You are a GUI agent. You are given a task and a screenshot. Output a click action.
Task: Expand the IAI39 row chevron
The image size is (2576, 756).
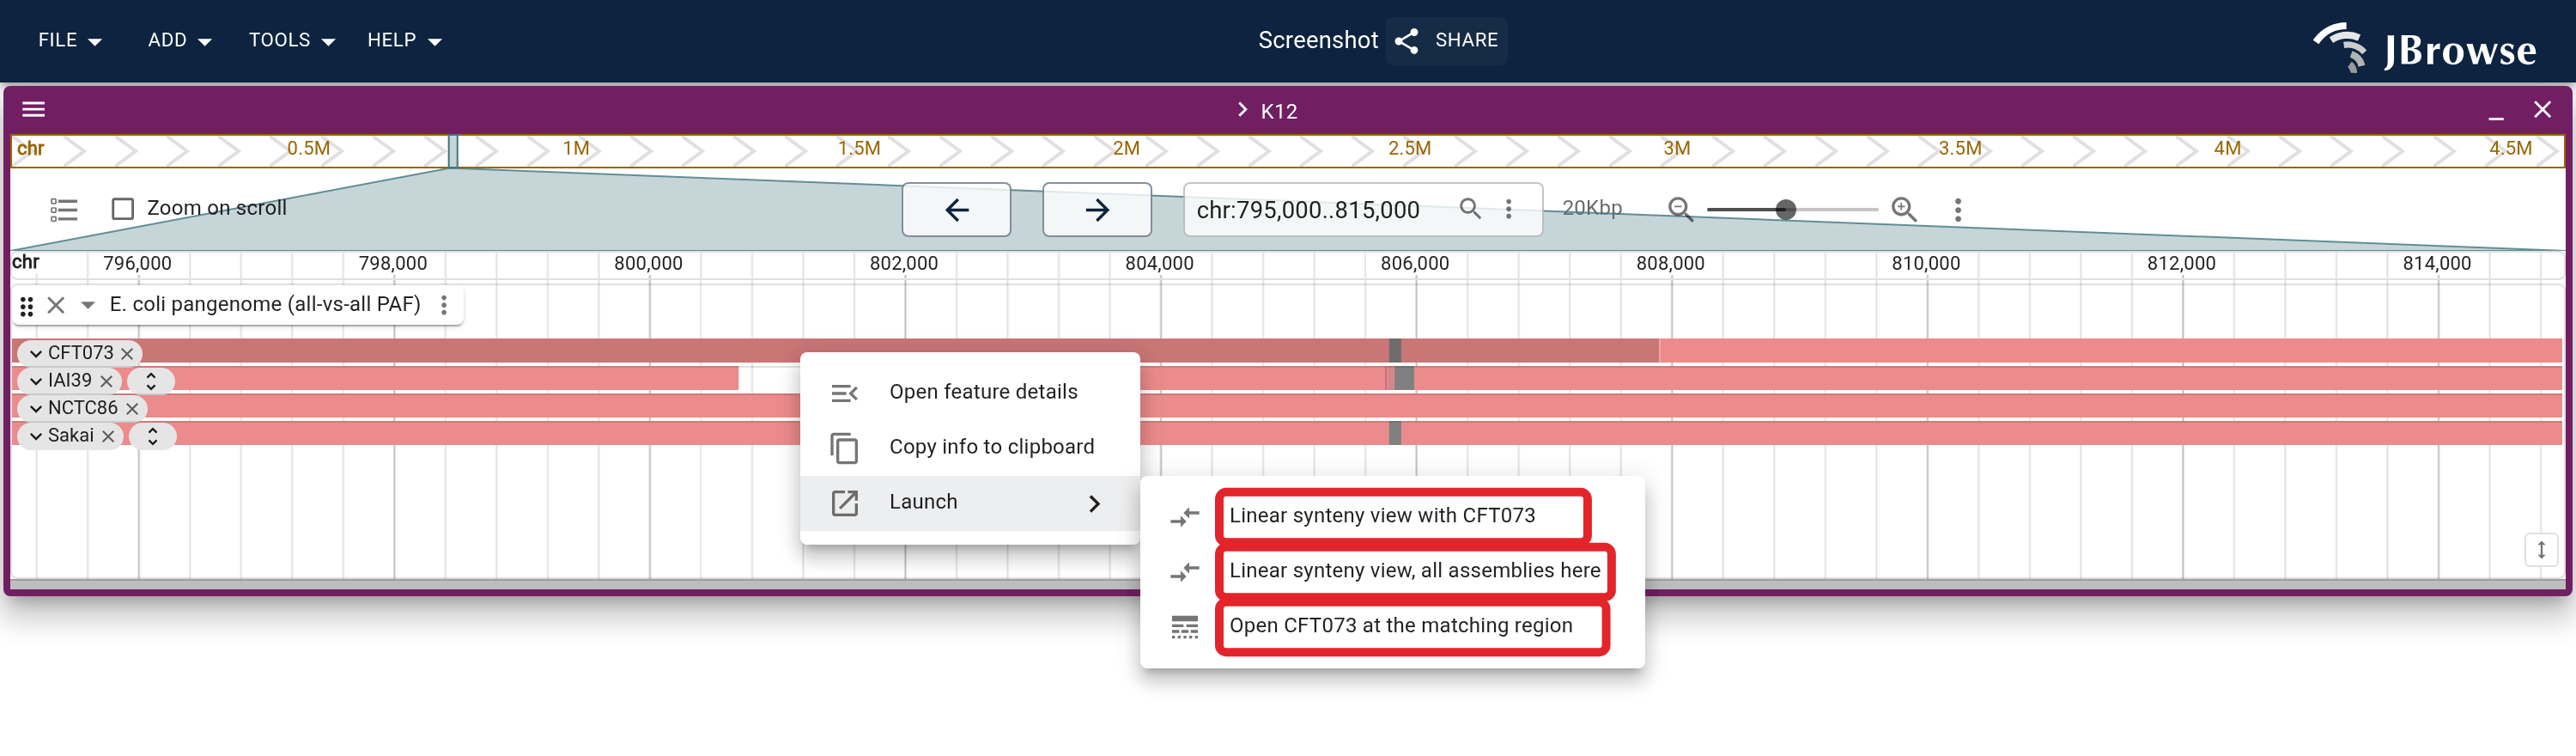36,381
